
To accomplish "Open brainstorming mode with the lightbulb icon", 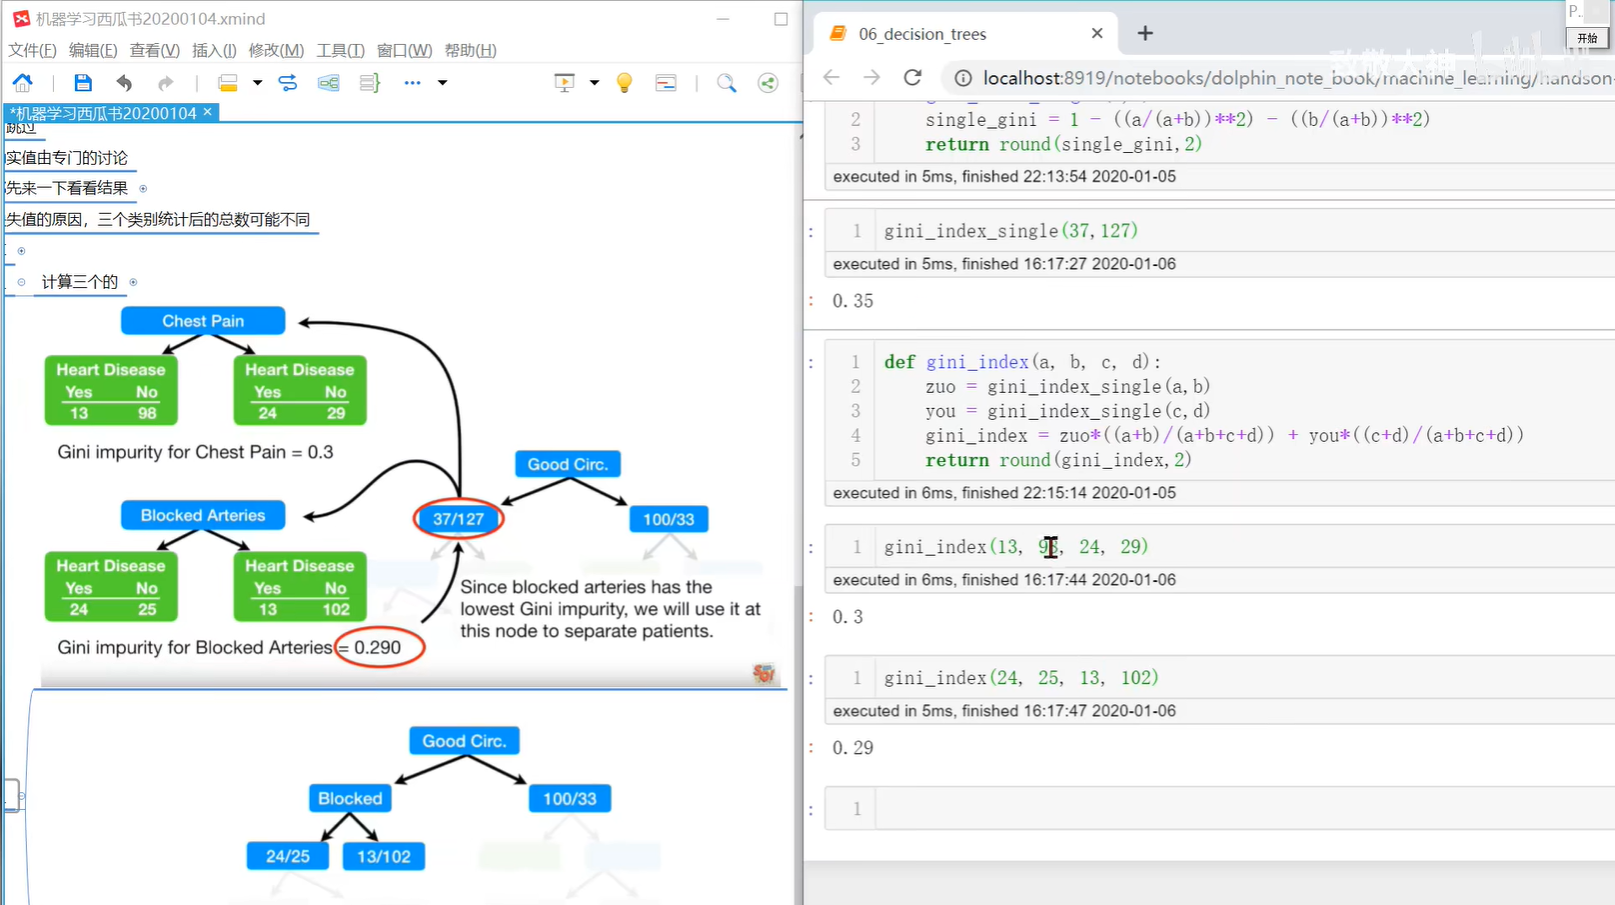I will [x=624, y=83].
